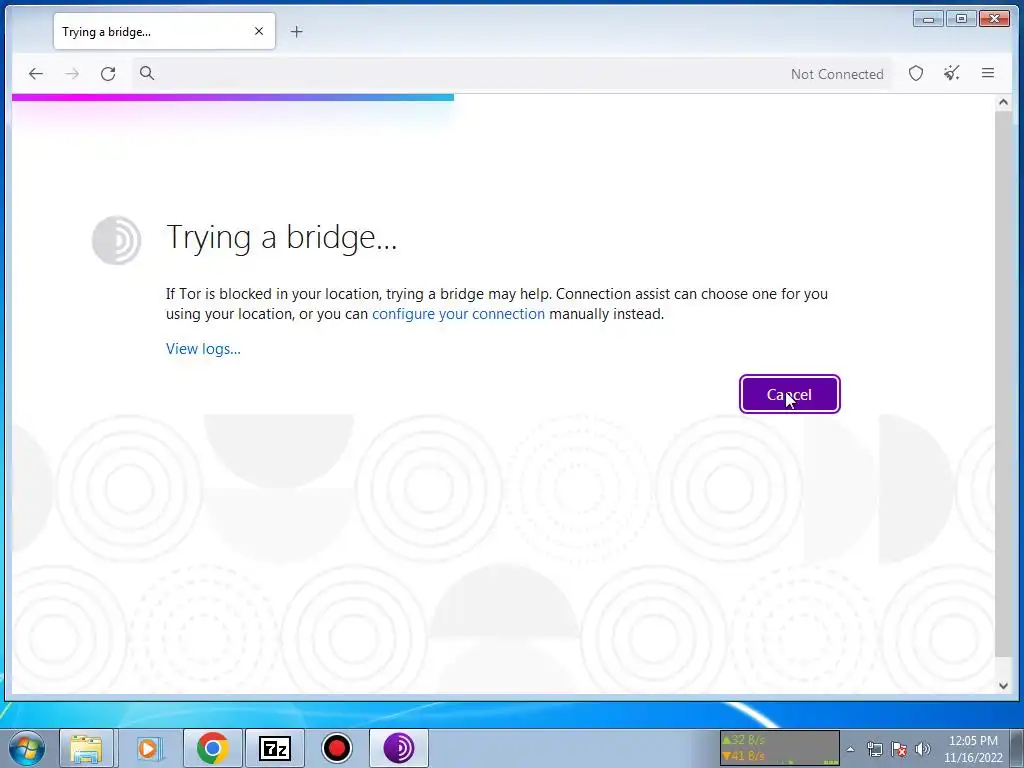Viewport: 1024px width, 768px height.
Task: Click the vertical scrollbar thumb
Action: (1003, 384)
